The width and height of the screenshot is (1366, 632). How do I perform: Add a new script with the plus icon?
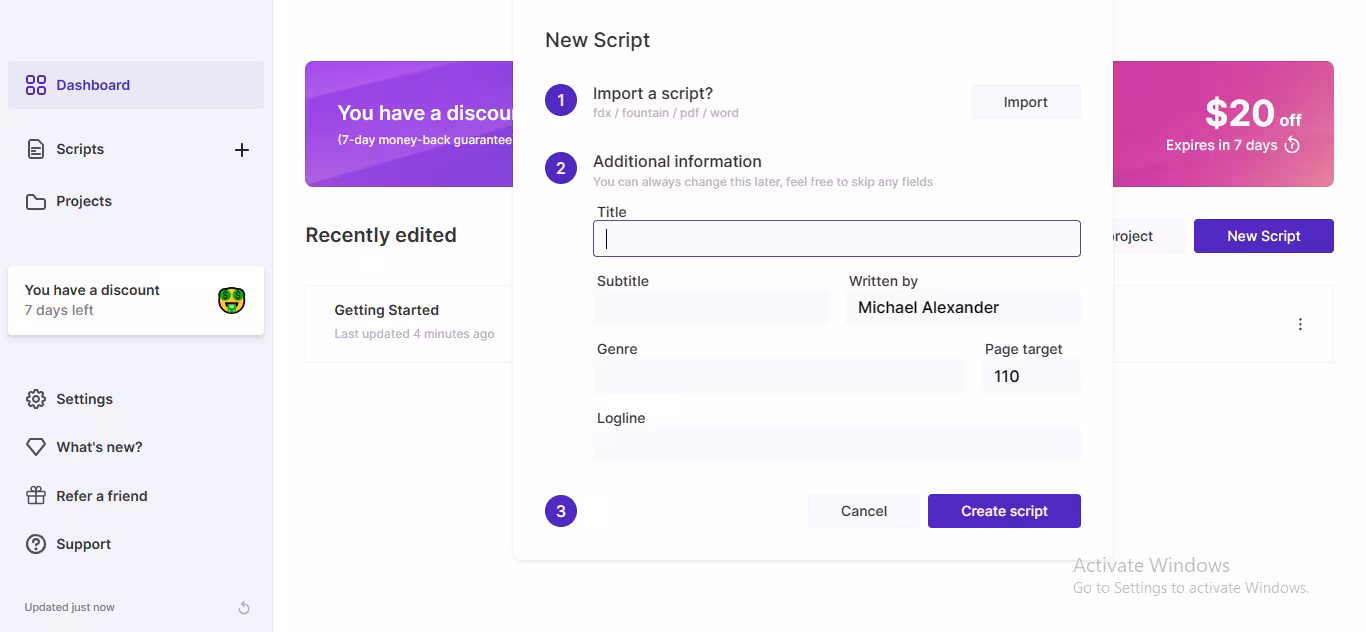(242, 150)
